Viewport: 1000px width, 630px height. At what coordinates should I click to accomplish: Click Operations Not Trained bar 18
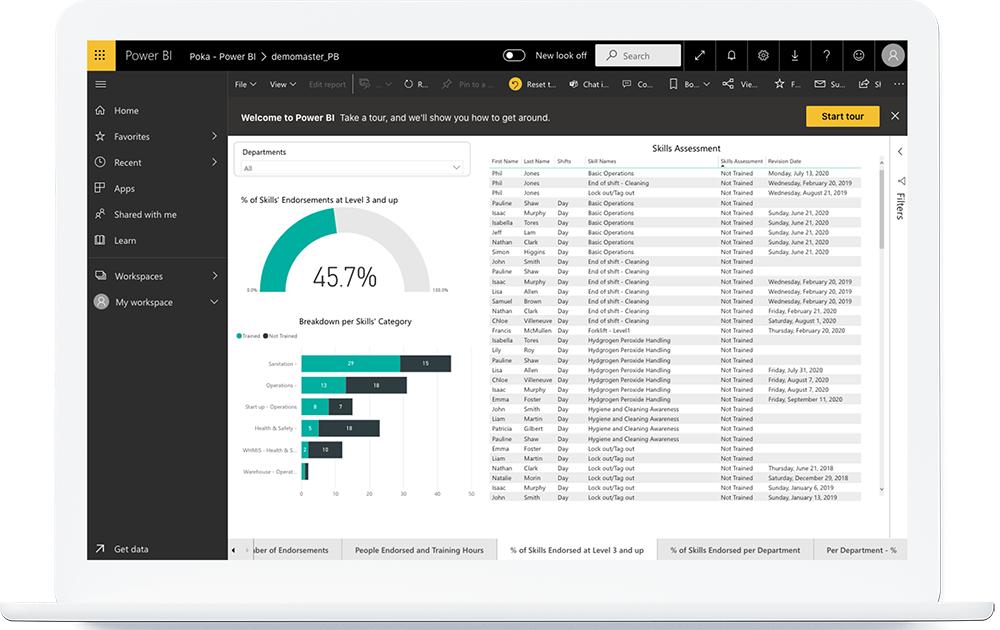tap(376, 385)
